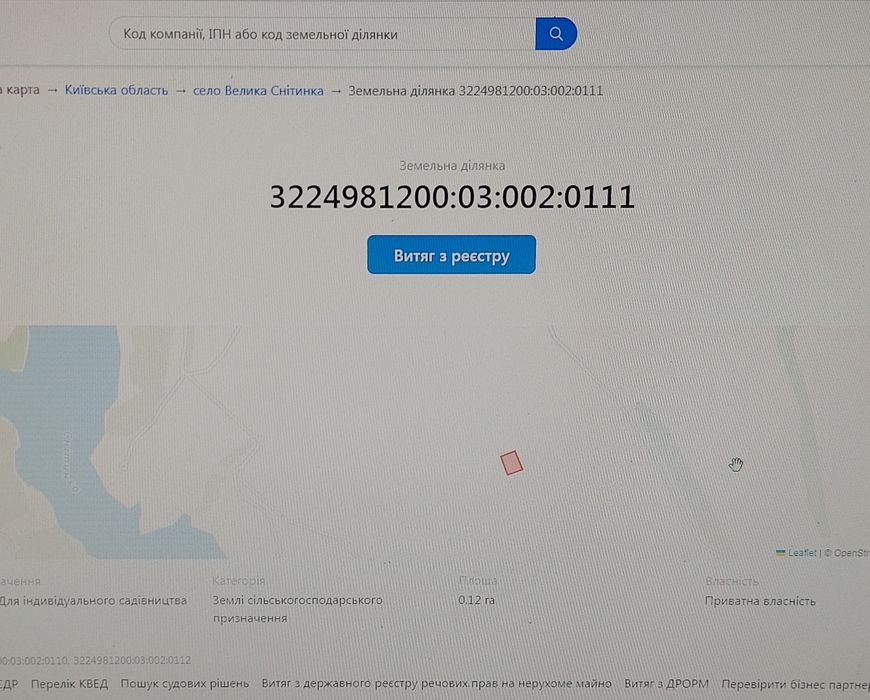Screen dimensions: 870x700
Task: Focus the company or land code search field
Action: (x=322, y=34)
